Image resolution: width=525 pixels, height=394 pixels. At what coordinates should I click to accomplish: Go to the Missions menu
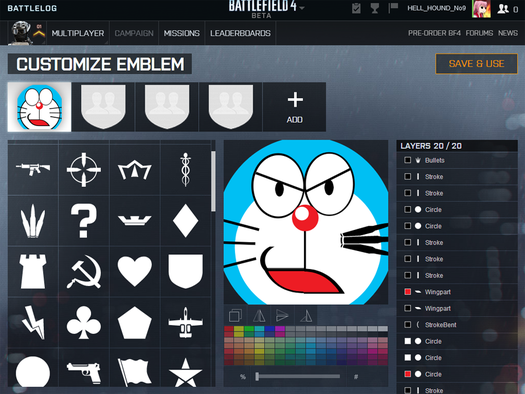coord(181,33)
